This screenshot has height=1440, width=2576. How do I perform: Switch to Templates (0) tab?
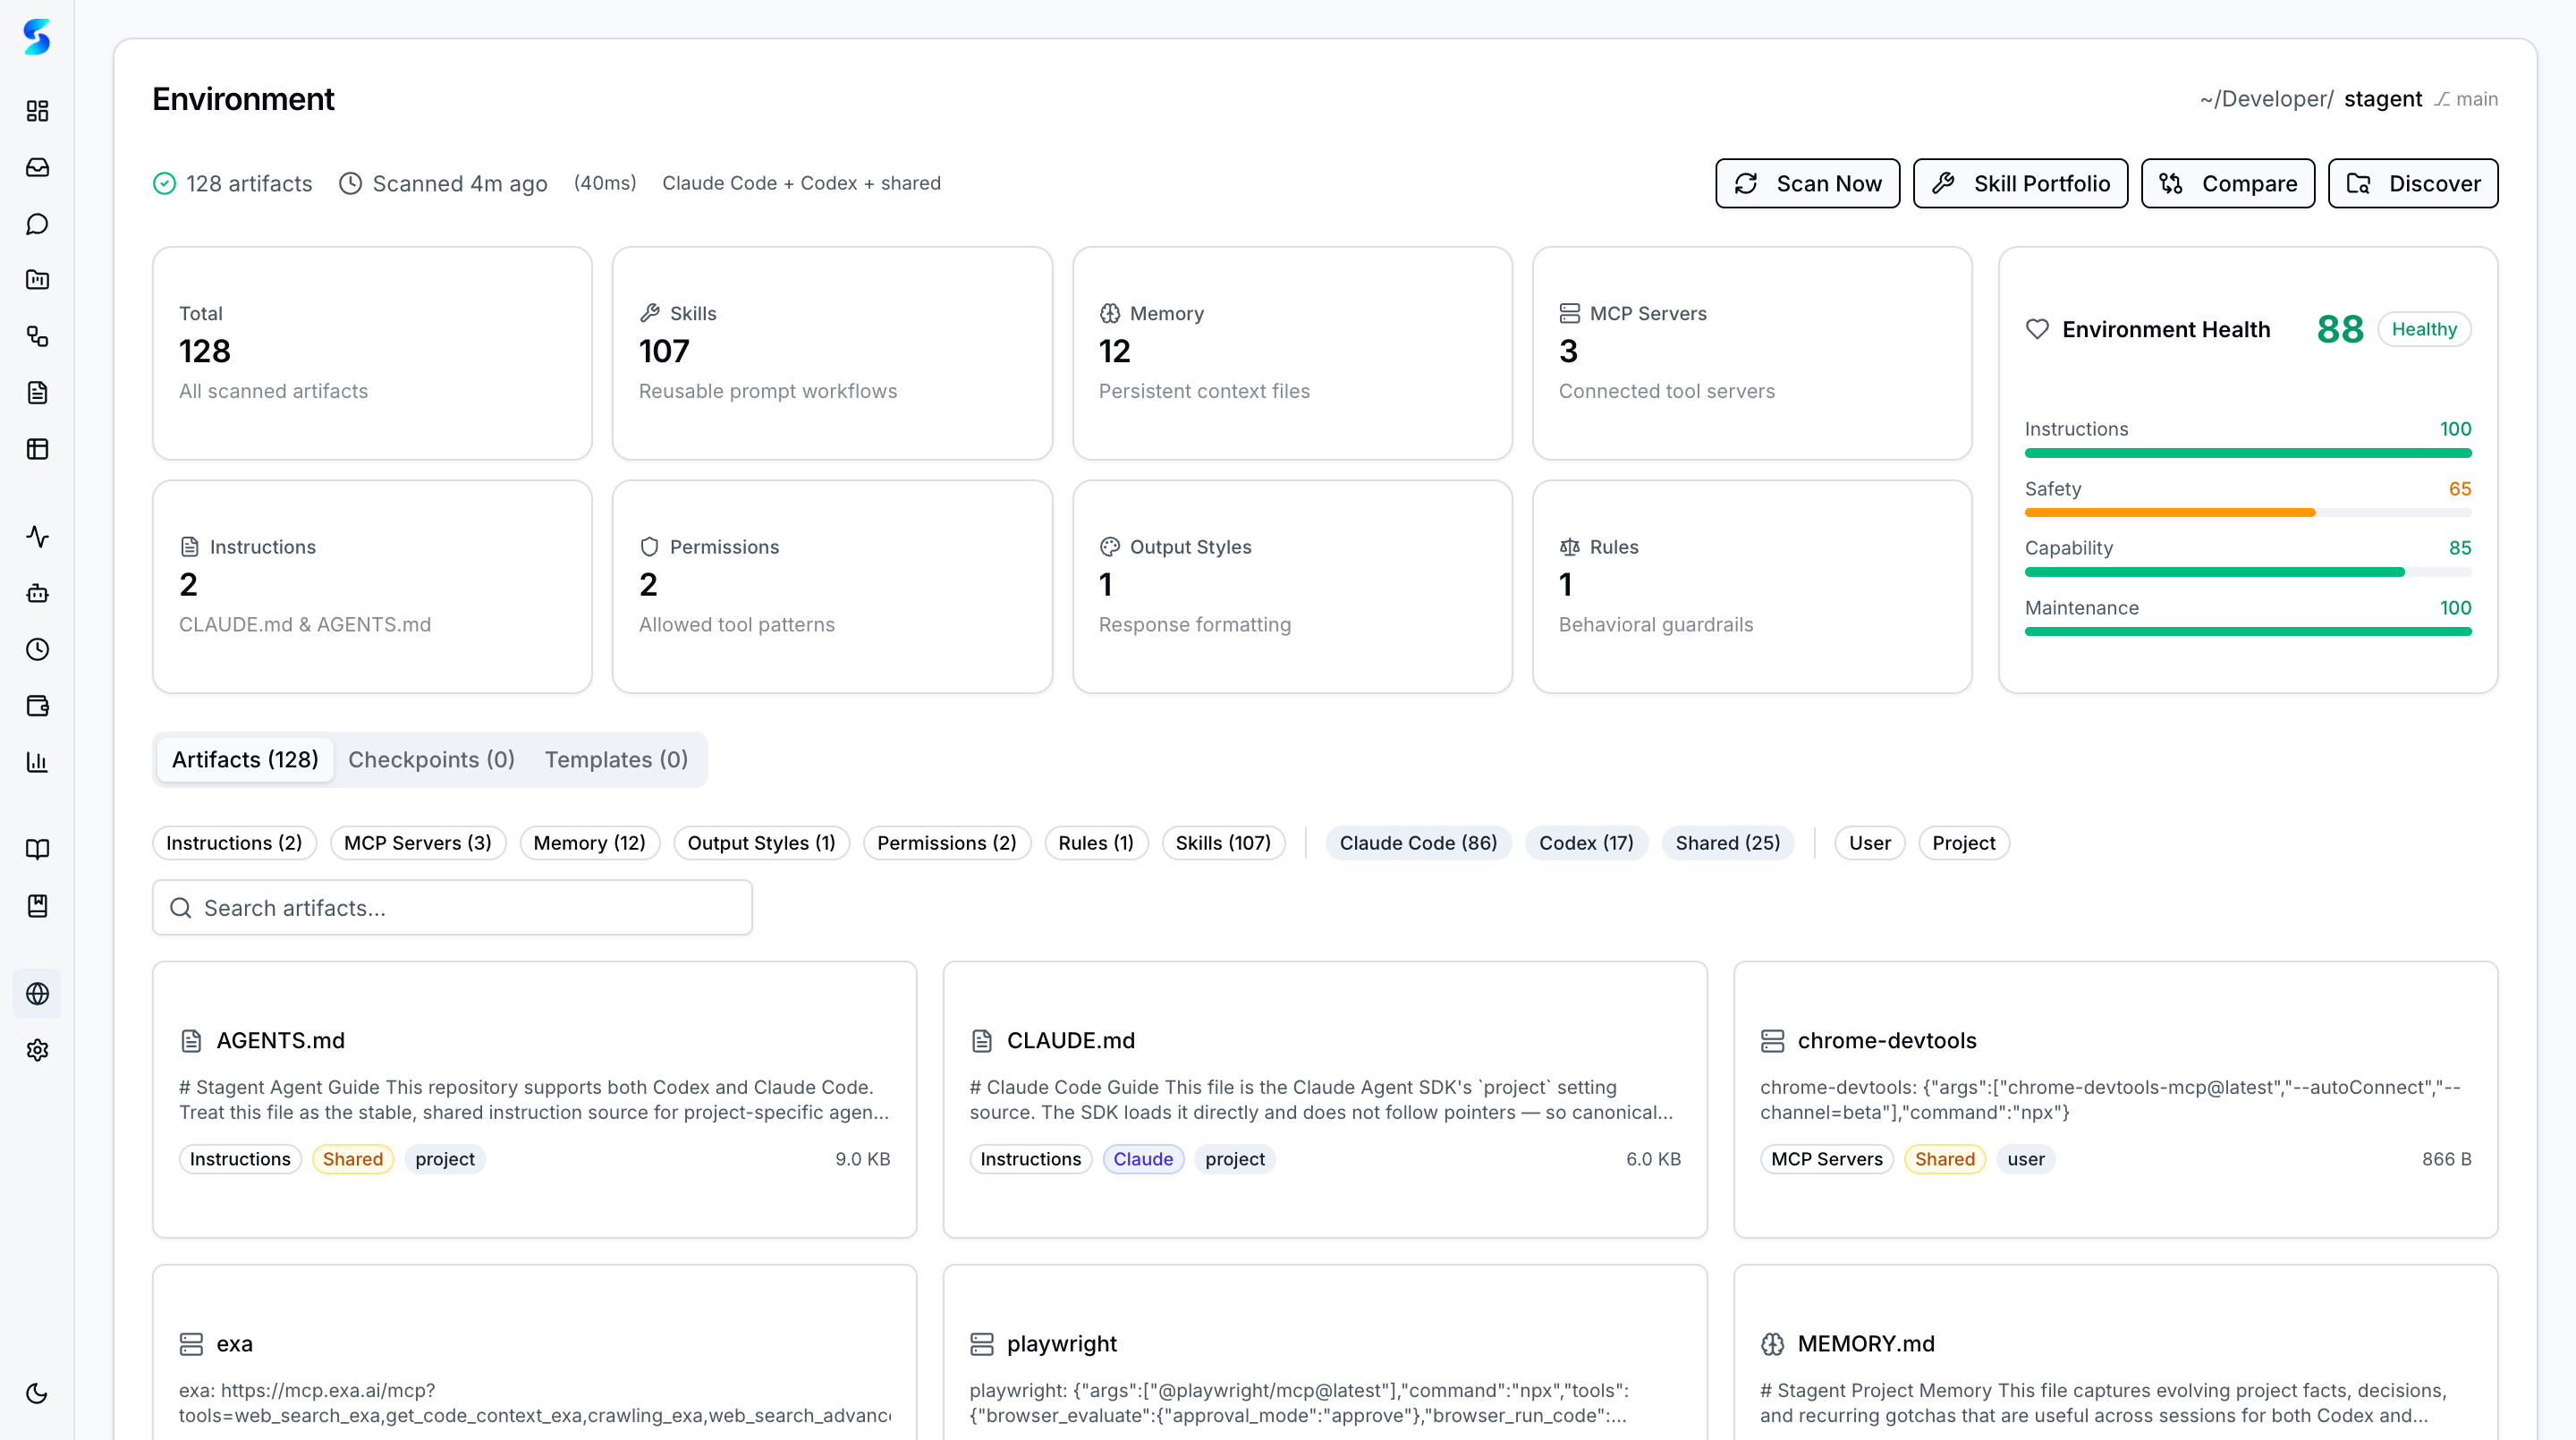pyautogui.click(x=616, y=759)
